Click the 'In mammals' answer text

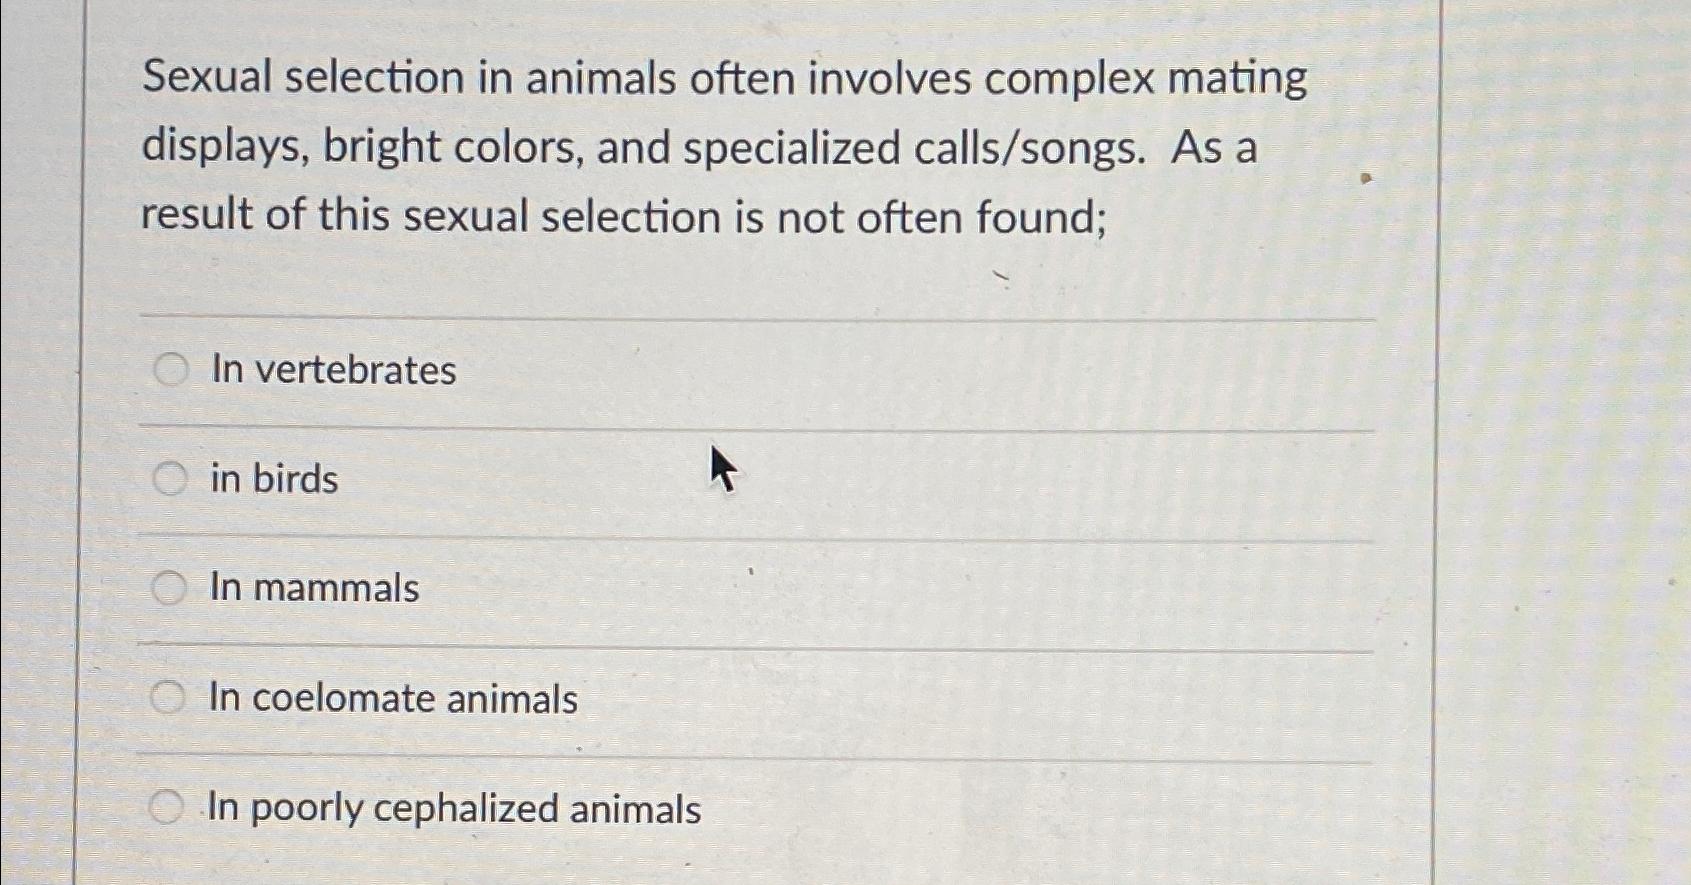[x=314, y=589]
